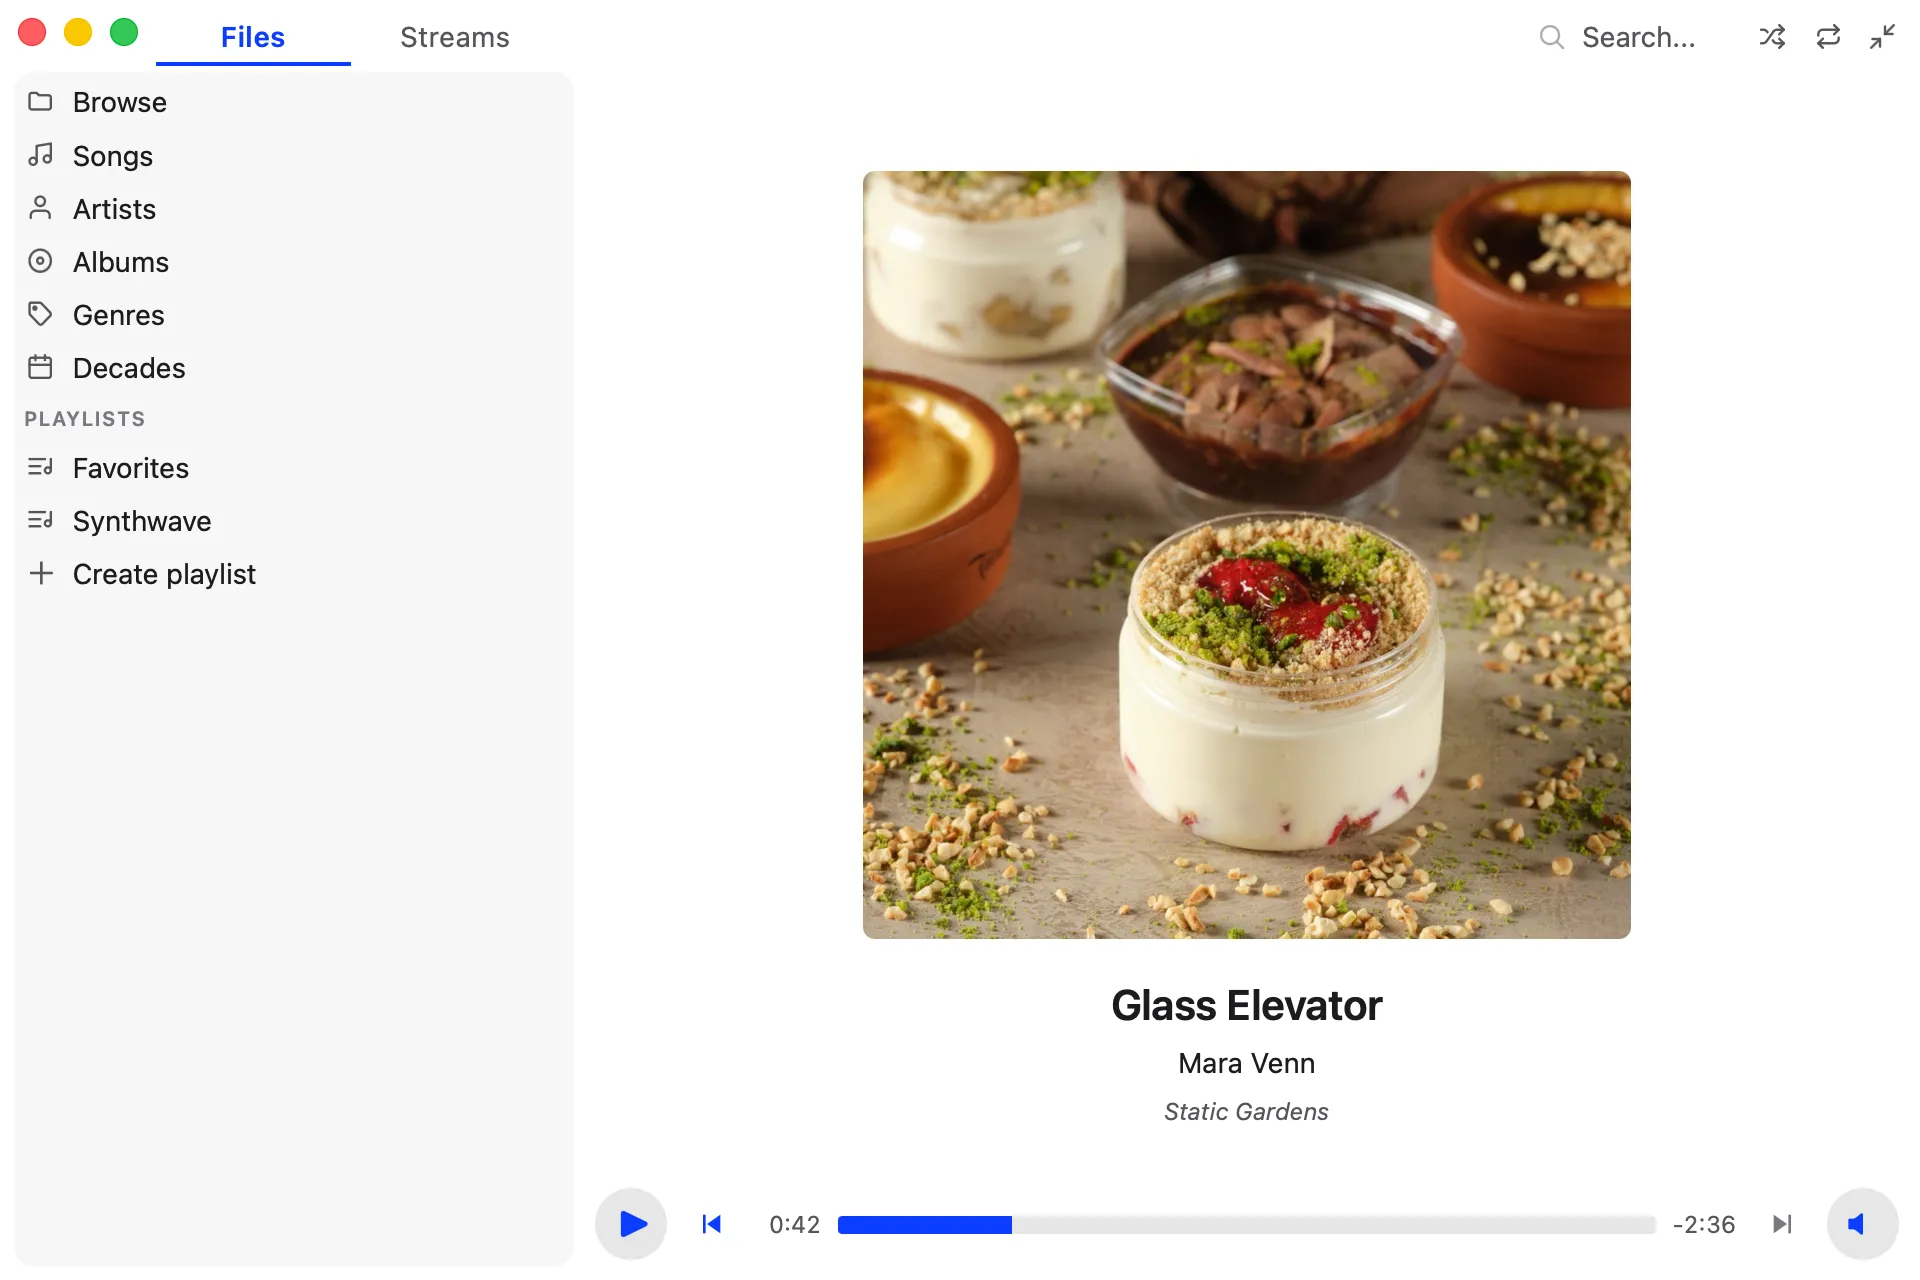Click the search magnifier icon

(1551, 37)
